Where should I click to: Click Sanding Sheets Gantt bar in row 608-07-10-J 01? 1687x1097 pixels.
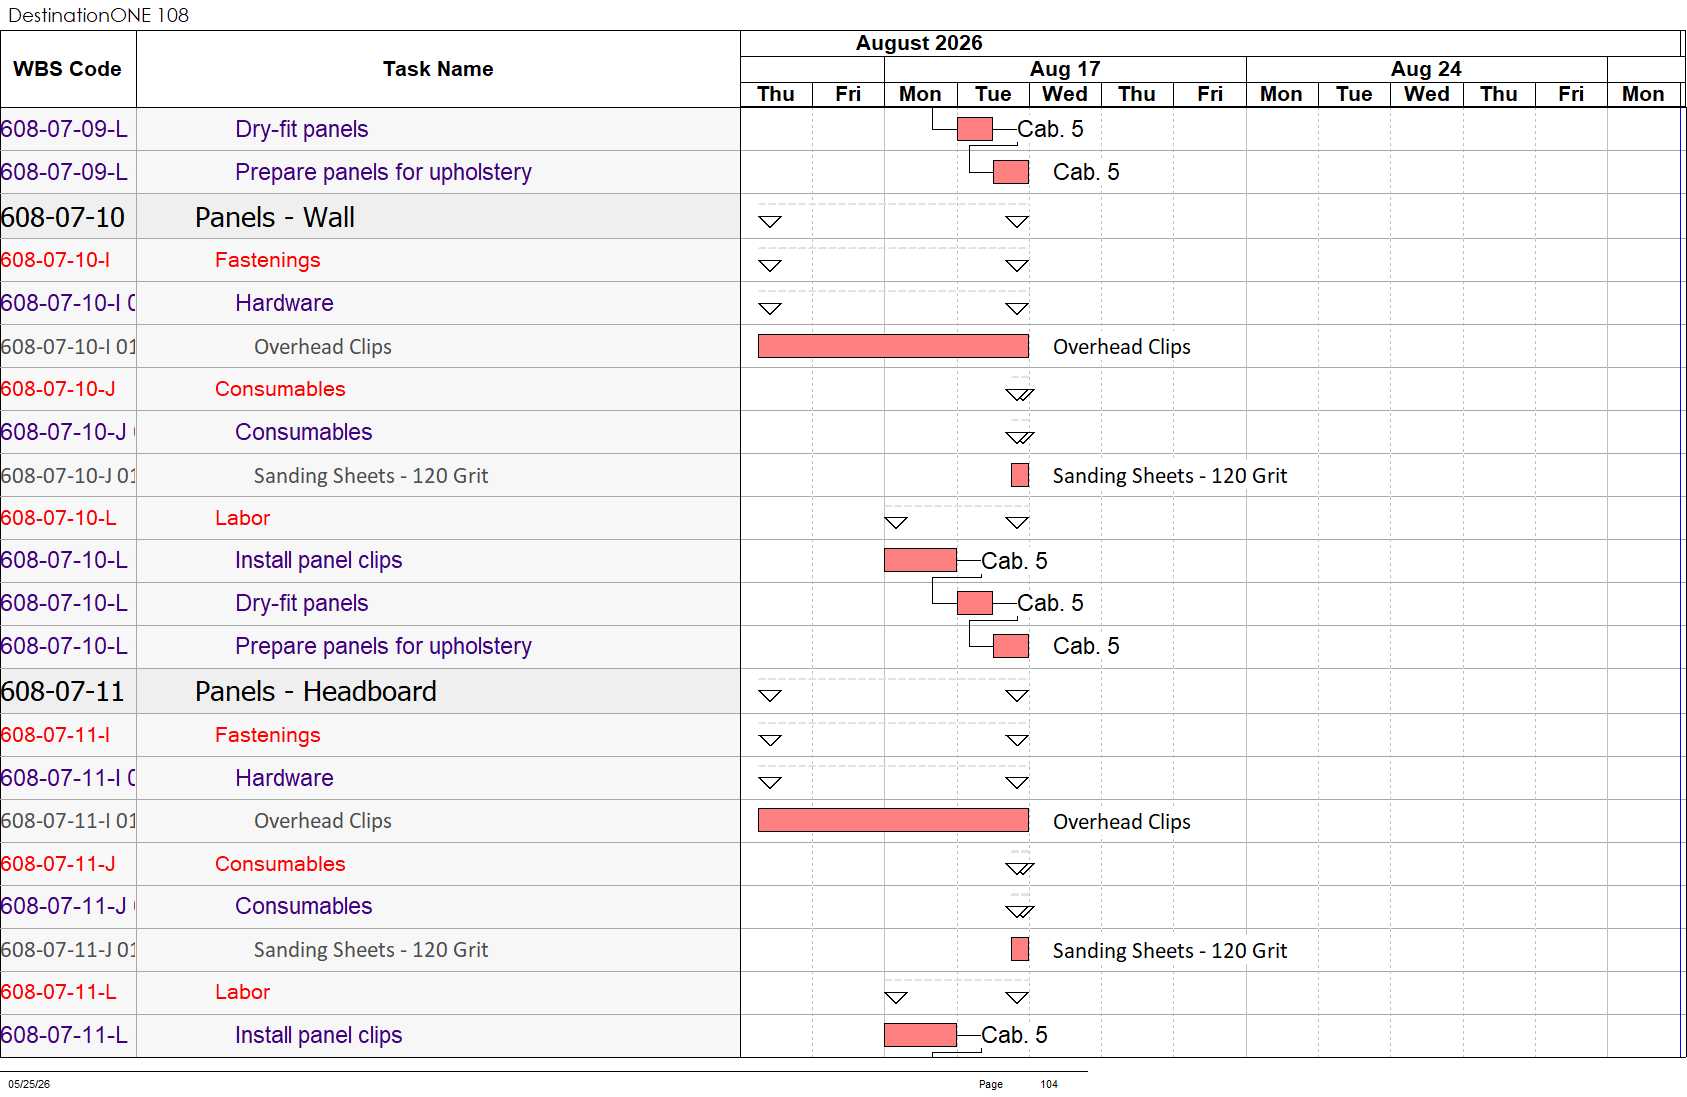coord(1020,475)
